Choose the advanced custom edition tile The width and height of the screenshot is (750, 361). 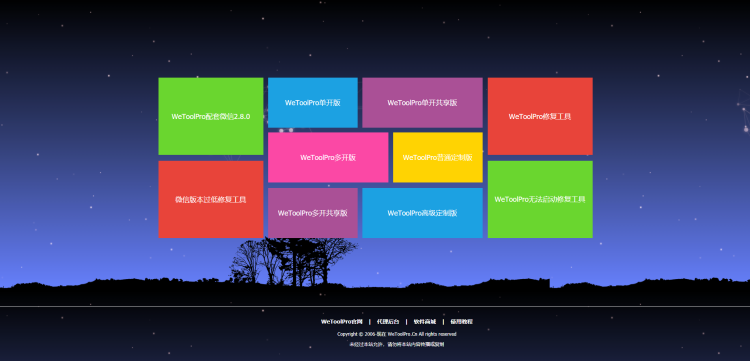point(422,213)
